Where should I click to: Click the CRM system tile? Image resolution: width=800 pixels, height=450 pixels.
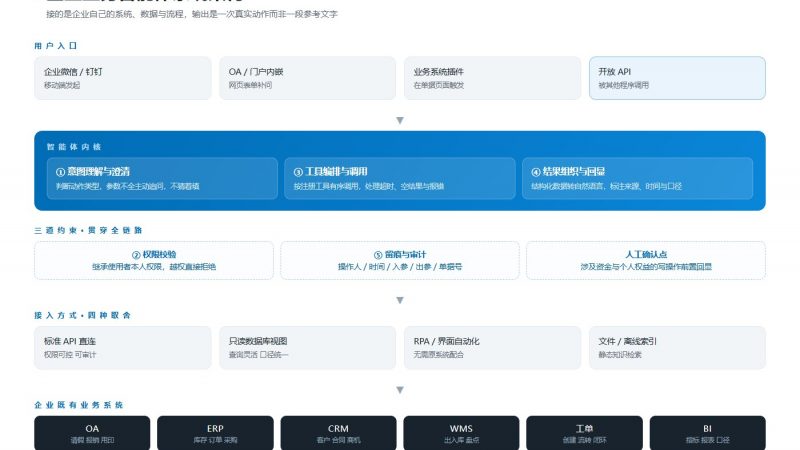pos(338,433)
